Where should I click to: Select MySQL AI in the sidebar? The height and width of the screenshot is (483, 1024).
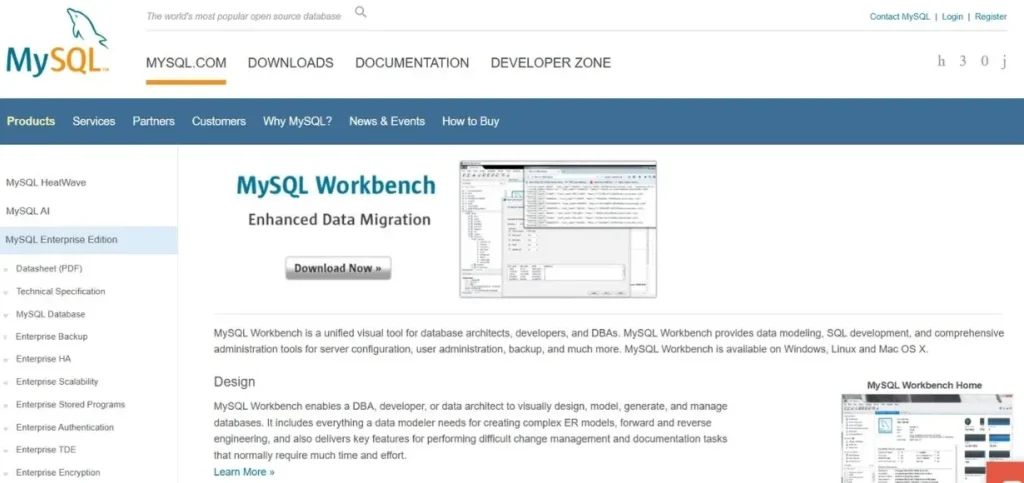(x=27, y=211)
